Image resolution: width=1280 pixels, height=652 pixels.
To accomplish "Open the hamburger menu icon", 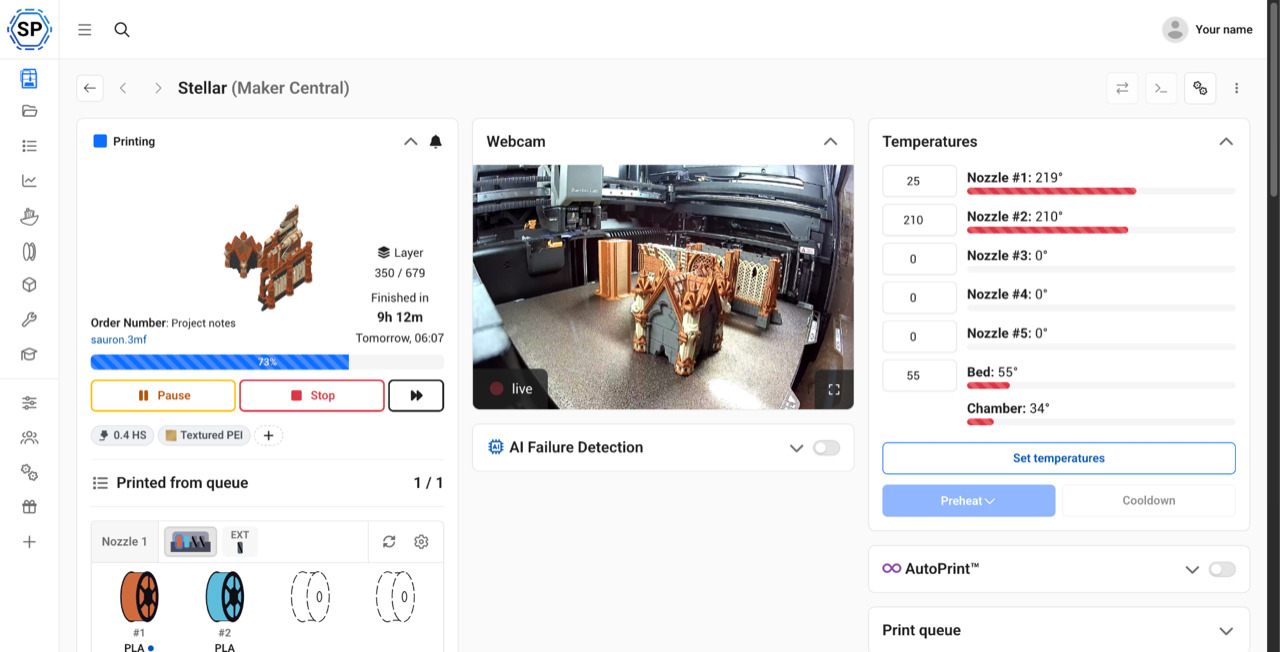I will click(85, 30).
